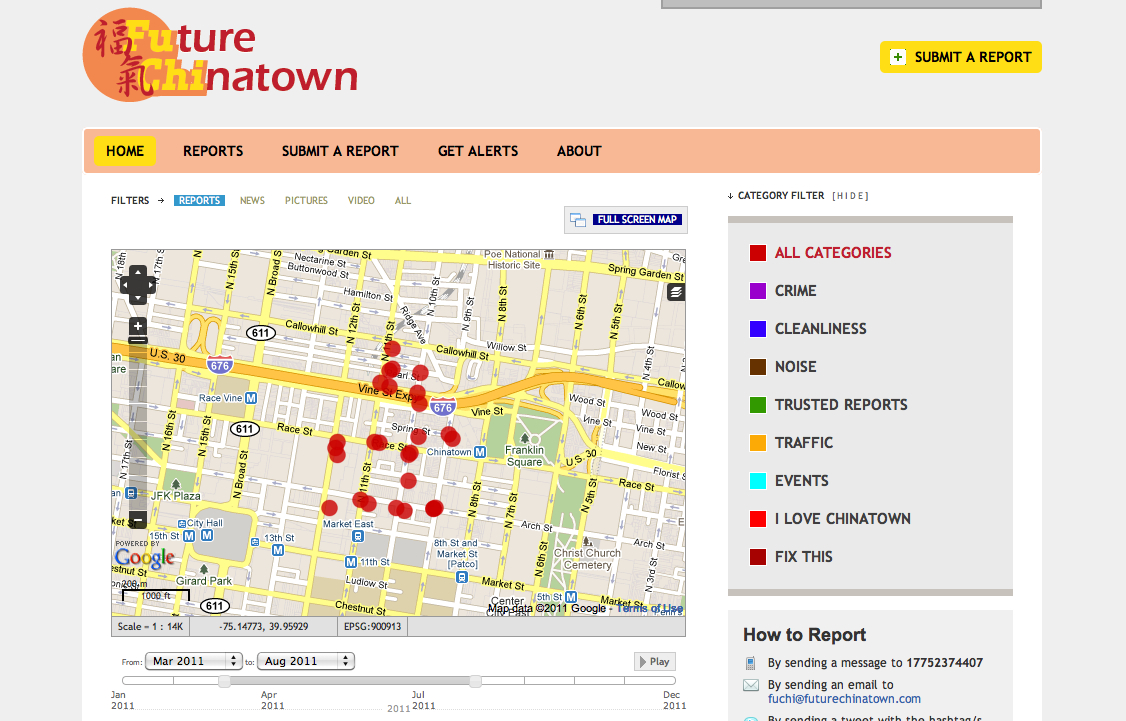Select the Fix This category
The height and width of the screenshot is (721, 1126).
(x=791, y=557)
